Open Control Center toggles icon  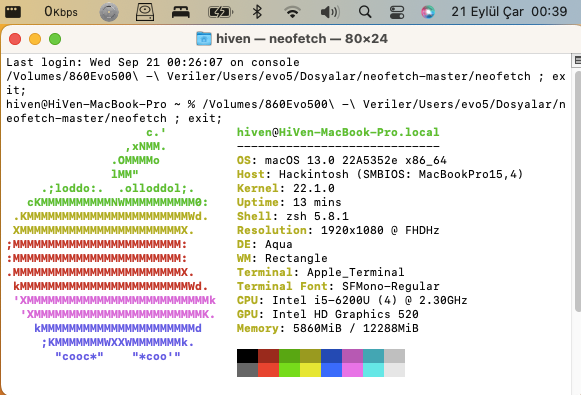pyautogui.click(x=397, y=12)
